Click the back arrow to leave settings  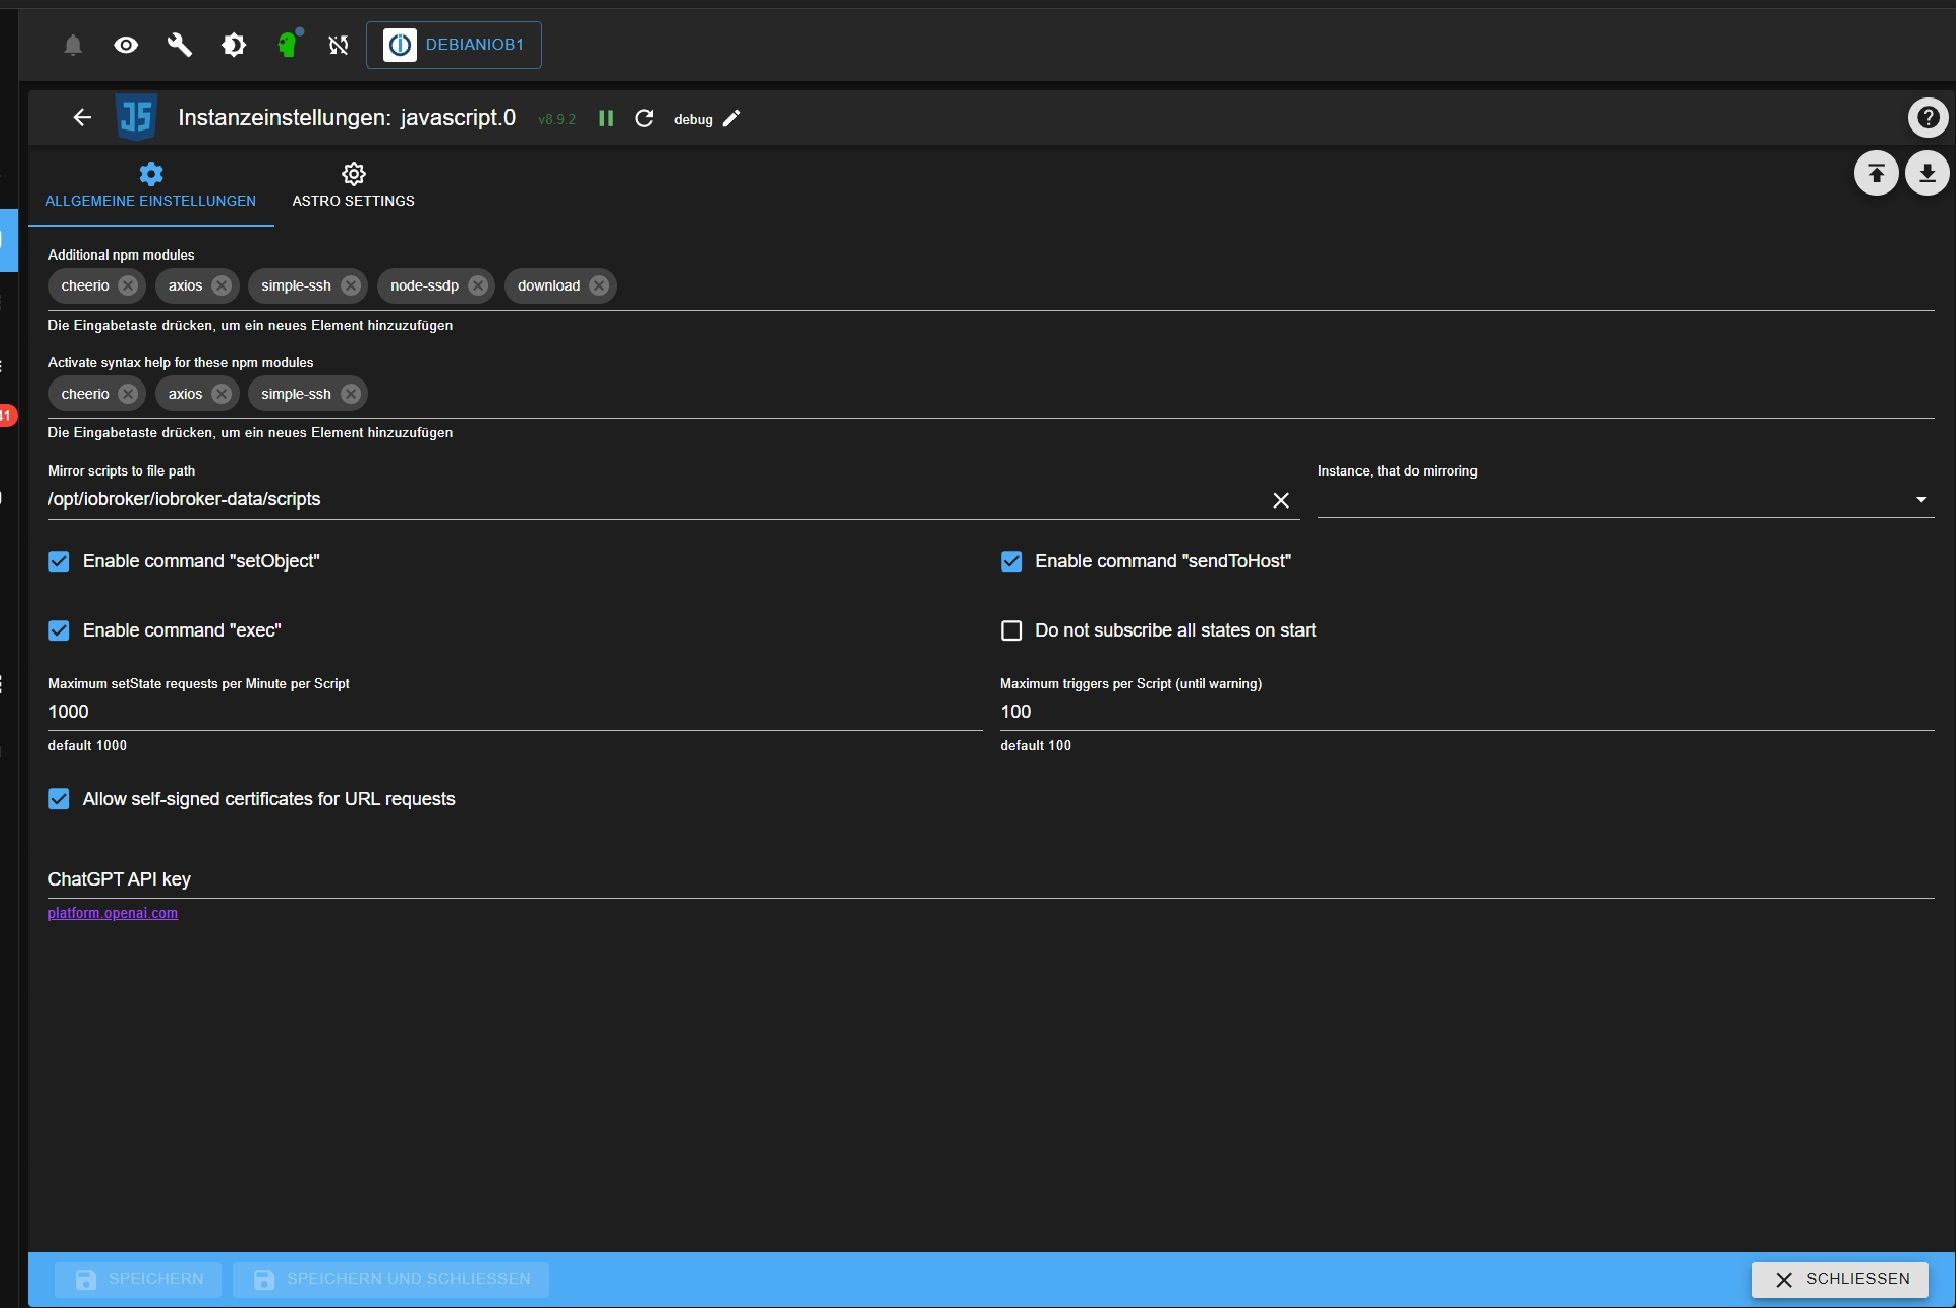82,118
